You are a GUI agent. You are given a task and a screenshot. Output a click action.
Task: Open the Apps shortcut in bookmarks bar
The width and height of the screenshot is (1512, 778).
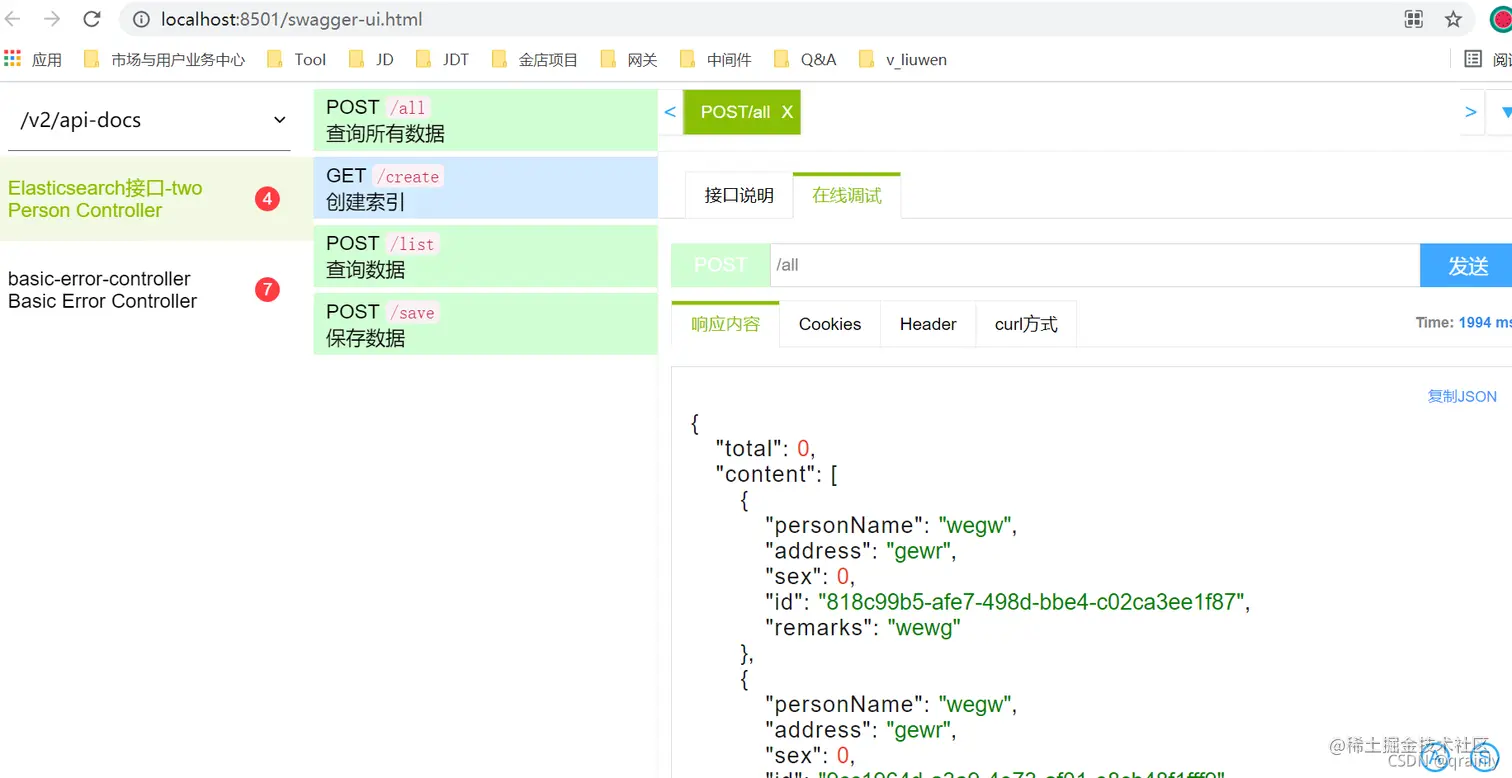pyautogui.click(x=33, y=60)
